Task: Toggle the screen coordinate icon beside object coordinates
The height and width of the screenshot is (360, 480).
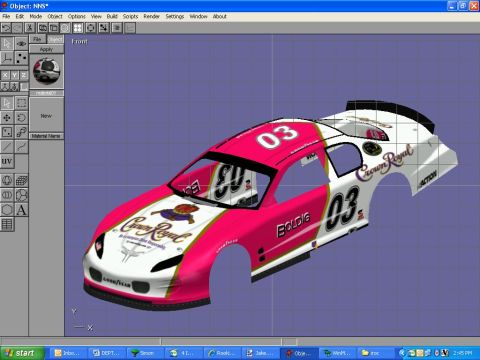Action: [24, 87]
